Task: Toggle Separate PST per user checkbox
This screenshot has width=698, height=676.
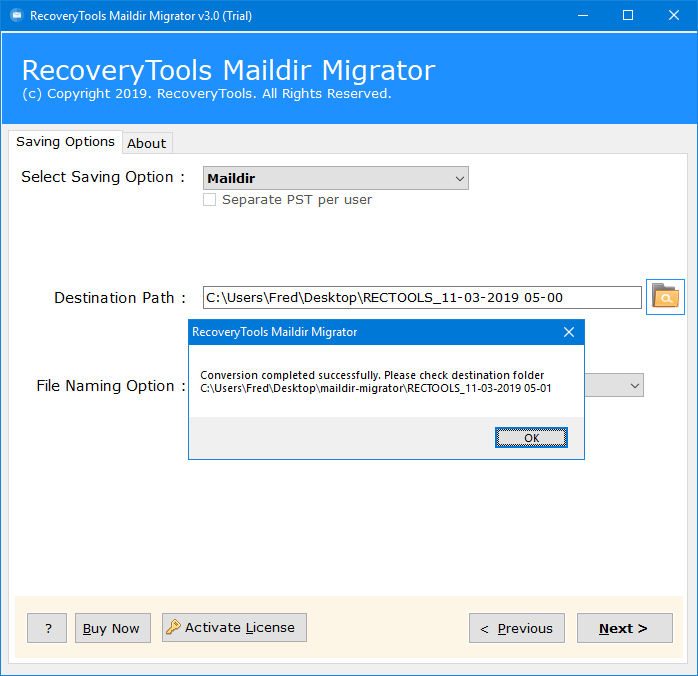Action: click(210, 200)
